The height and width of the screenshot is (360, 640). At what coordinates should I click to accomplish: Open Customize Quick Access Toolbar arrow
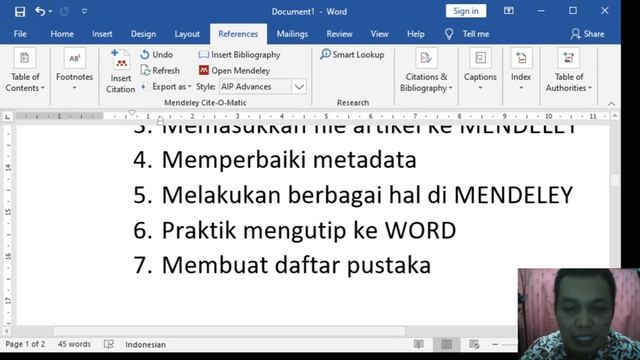84,11
